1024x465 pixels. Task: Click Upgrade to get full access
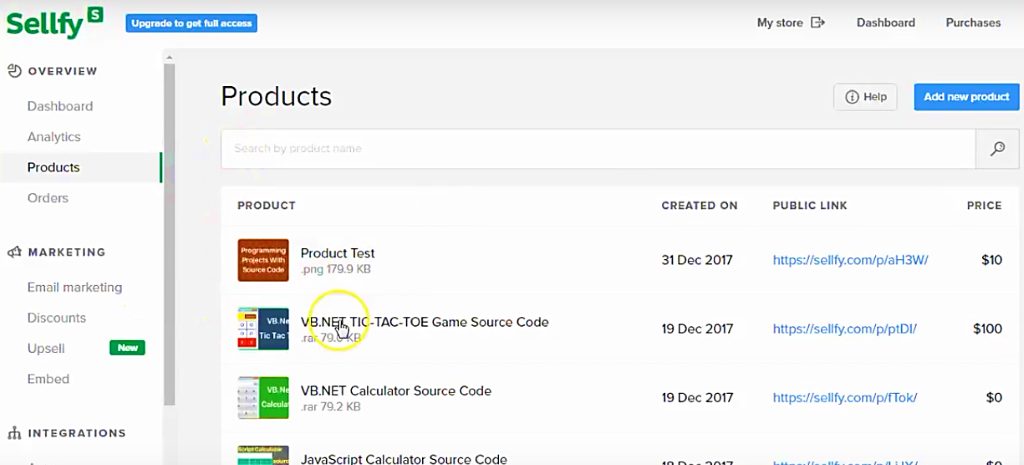[191, 23]
